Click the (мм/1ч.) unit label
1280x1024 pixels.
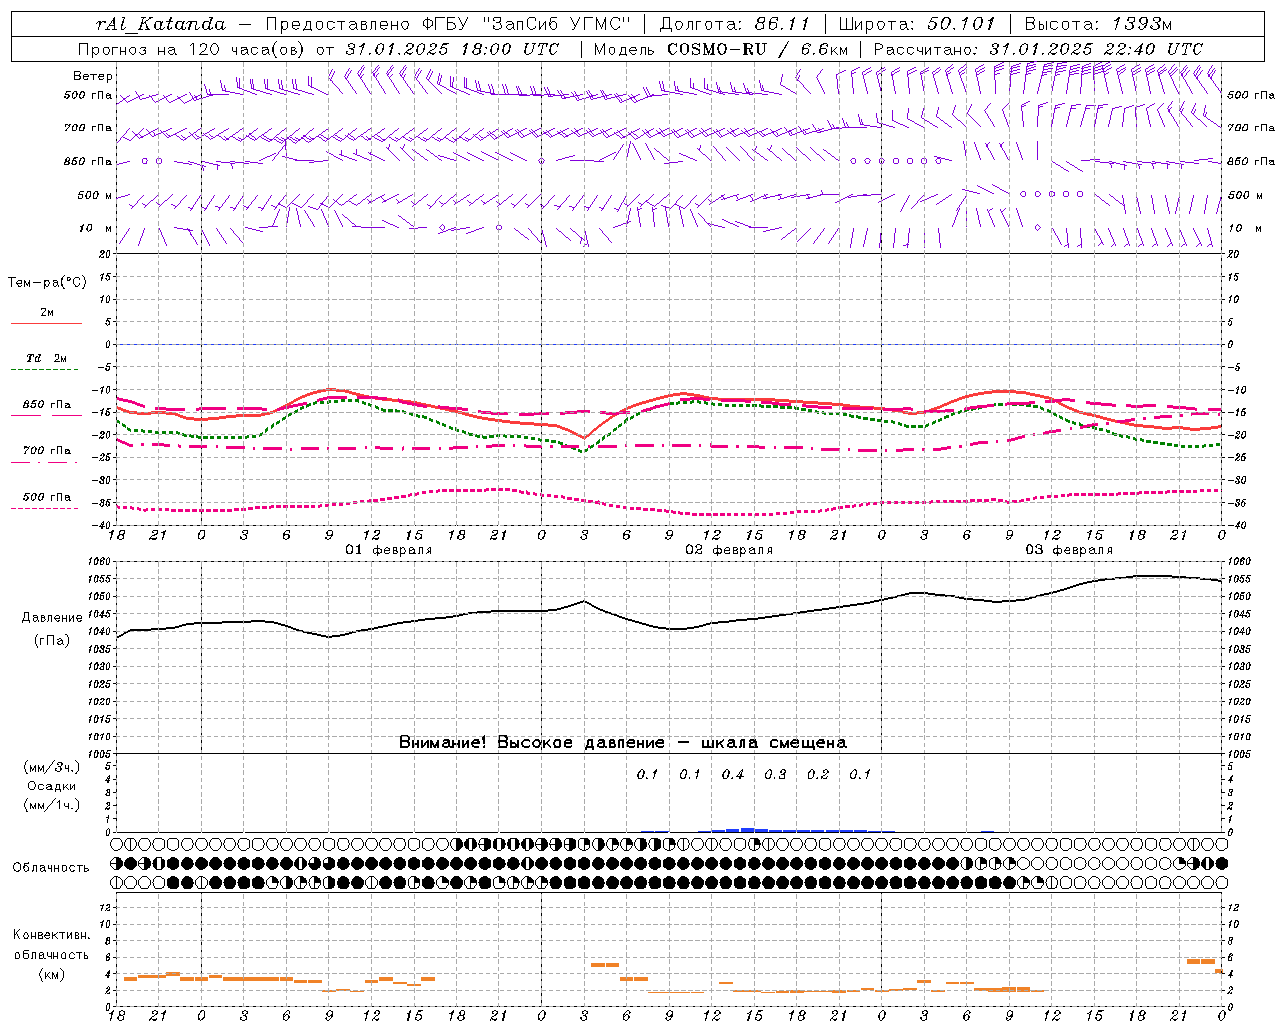click(51, 805)
